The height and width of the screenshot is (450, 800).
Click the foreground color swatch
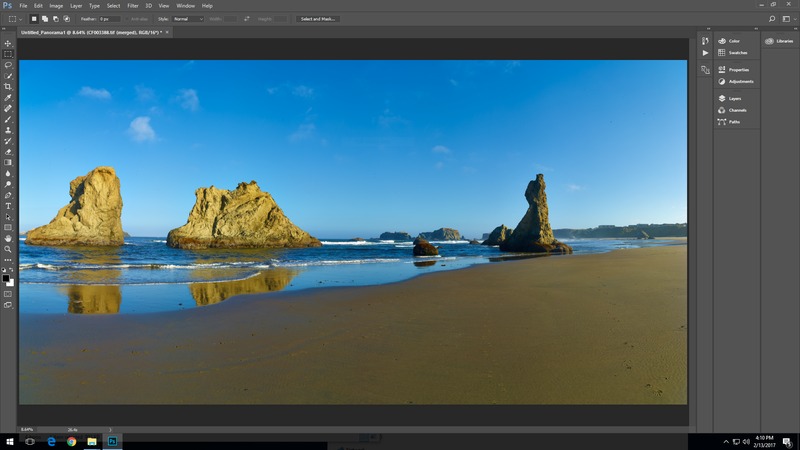[x=6, y=278]
